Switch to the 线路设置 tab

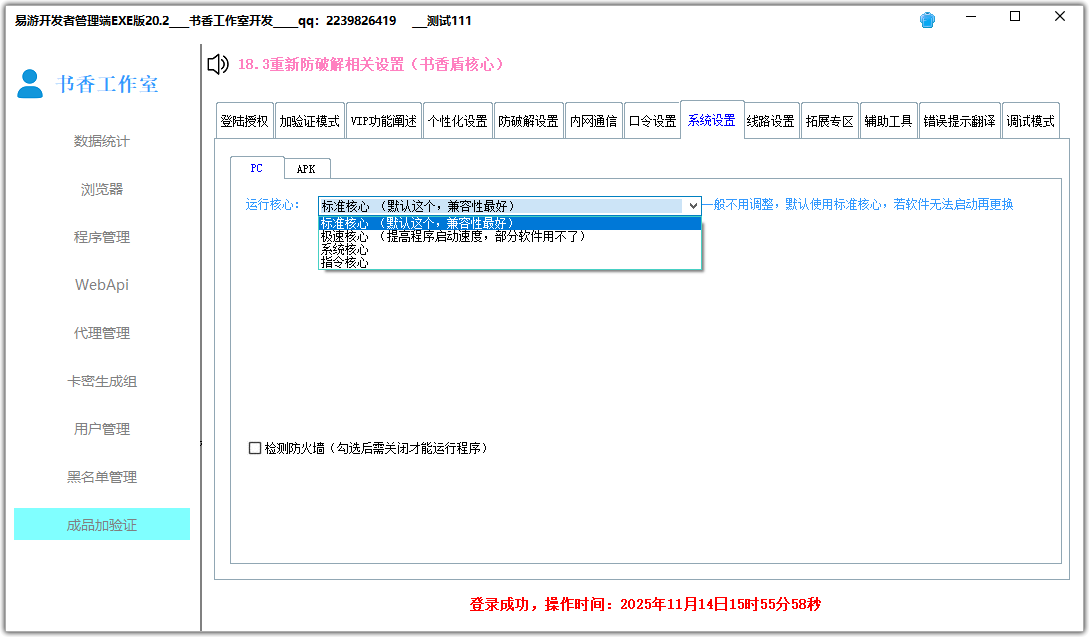coord(771,119)
